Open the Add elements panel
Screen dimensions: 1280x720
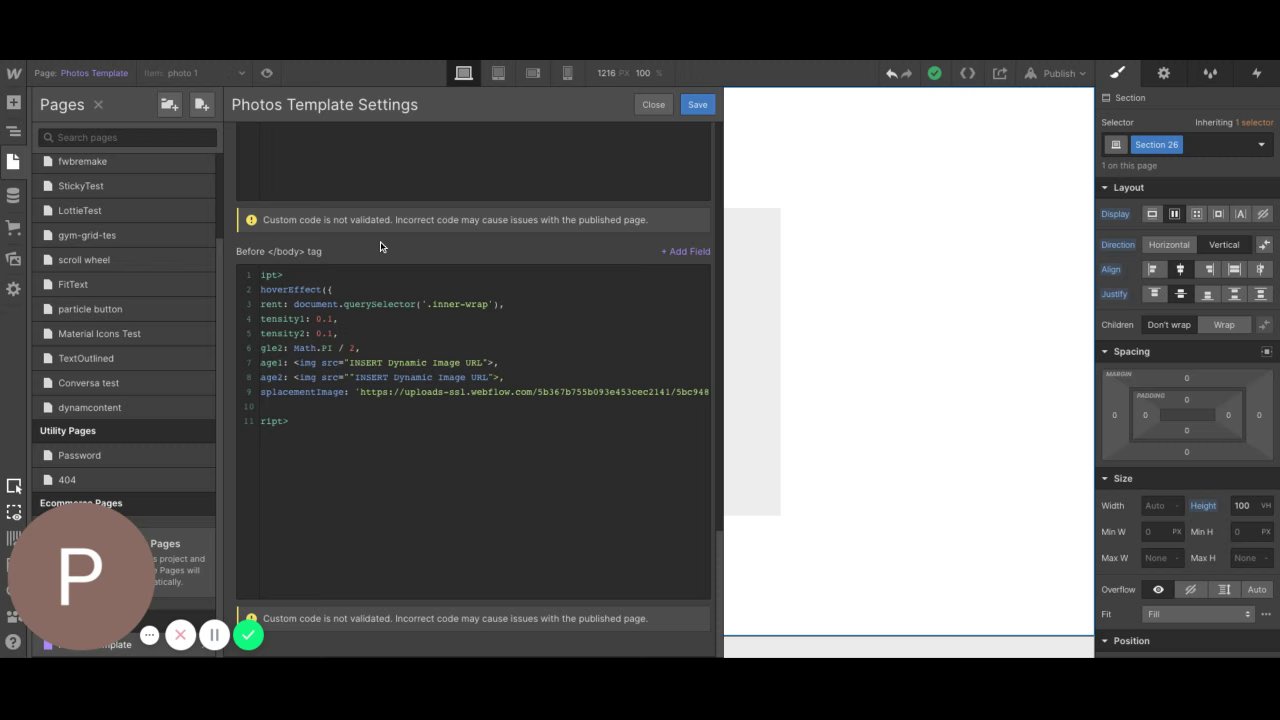(x=13, y=103)
